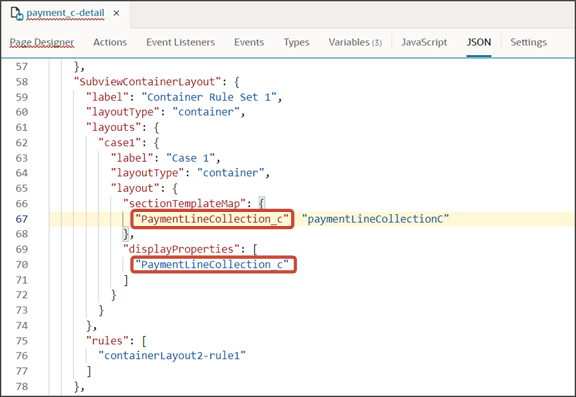Click the payment_c-detail file icon

pos(17,14)
